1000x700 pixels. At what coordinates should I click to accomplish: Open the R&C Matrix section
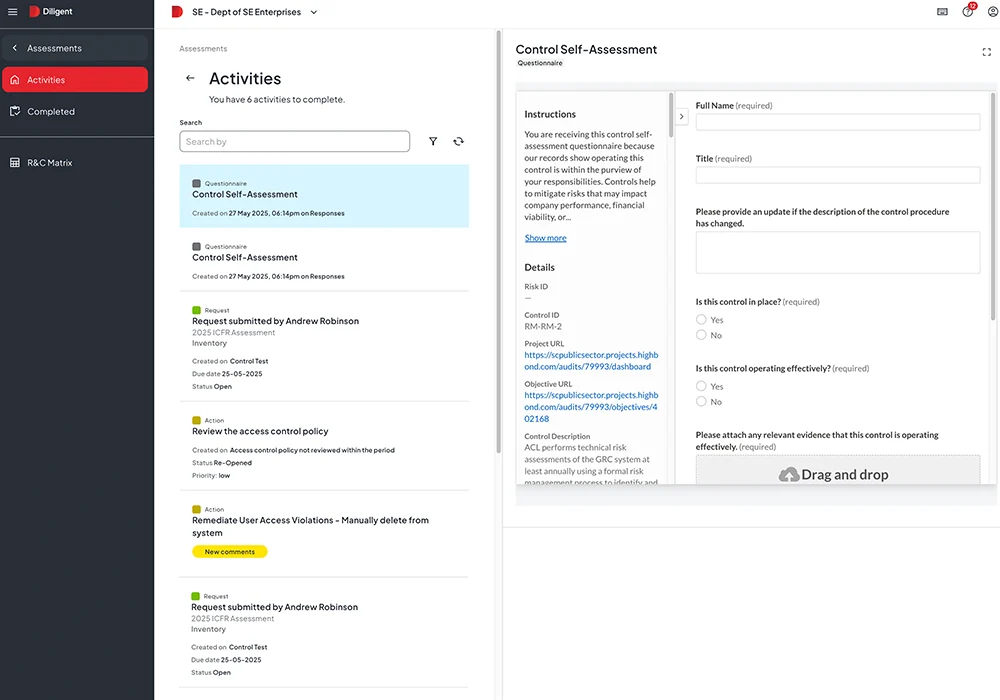pyautogui.click(x=47, y=161)
